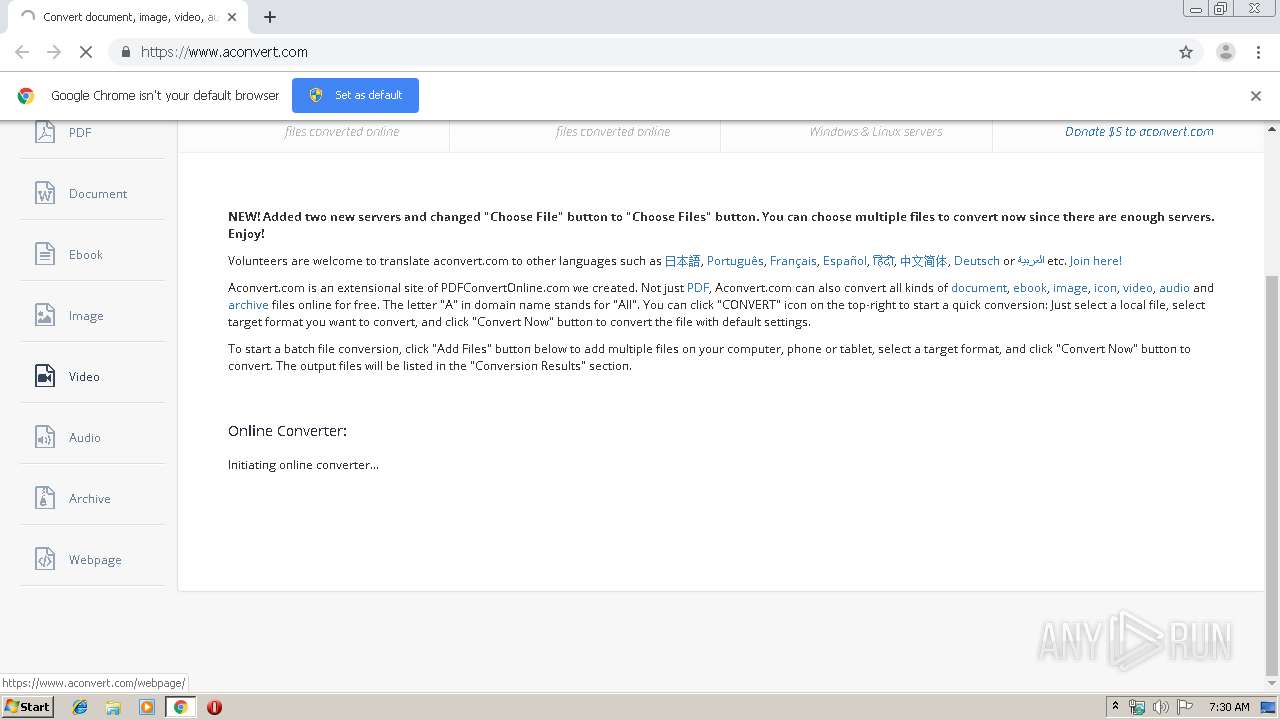
Task: Open the Japanese language link
Action: pos(682,261)
